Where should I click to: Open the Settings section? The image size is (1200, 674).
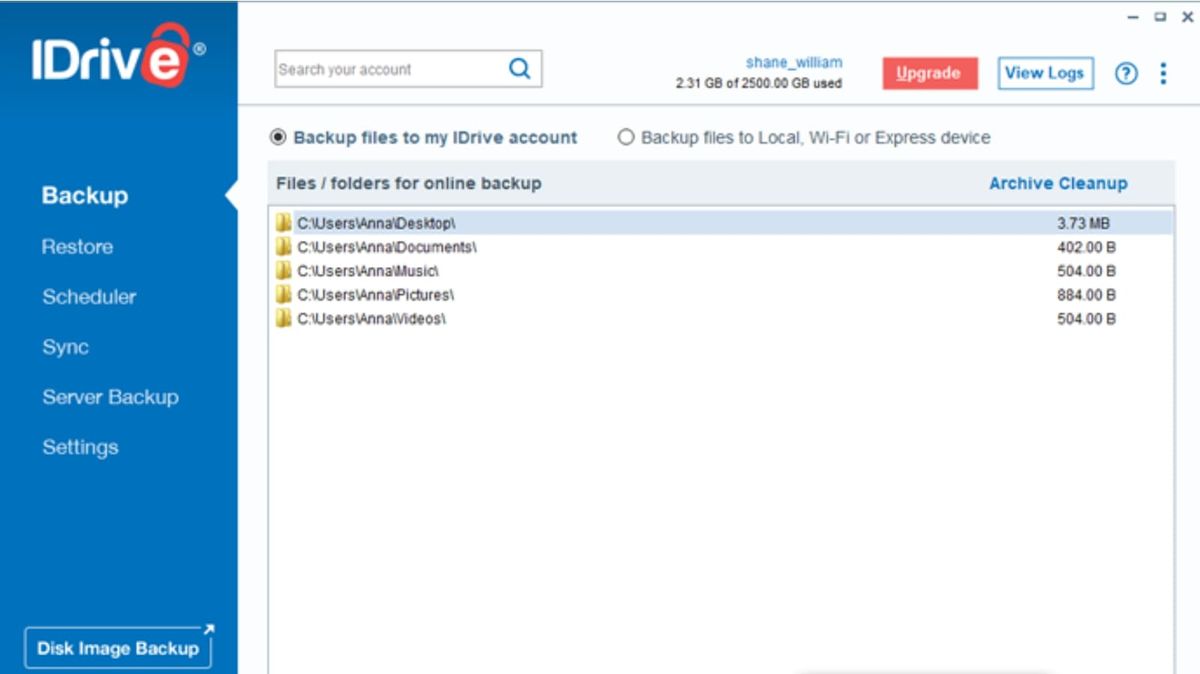pos(80,447)
